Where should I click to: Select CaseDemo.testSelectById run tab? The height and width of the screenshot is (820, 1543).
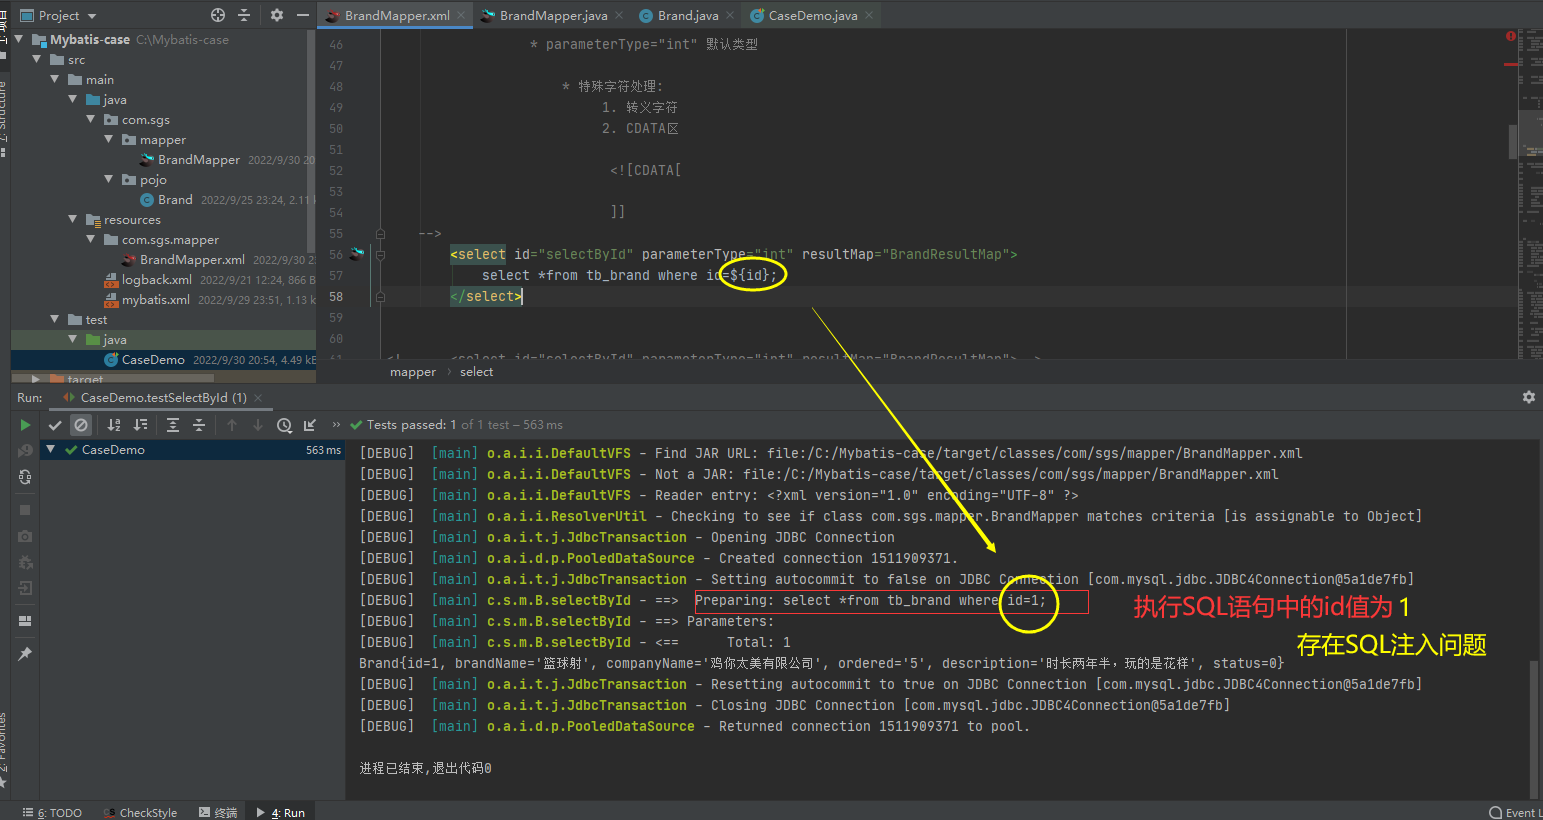click(164, 397)
